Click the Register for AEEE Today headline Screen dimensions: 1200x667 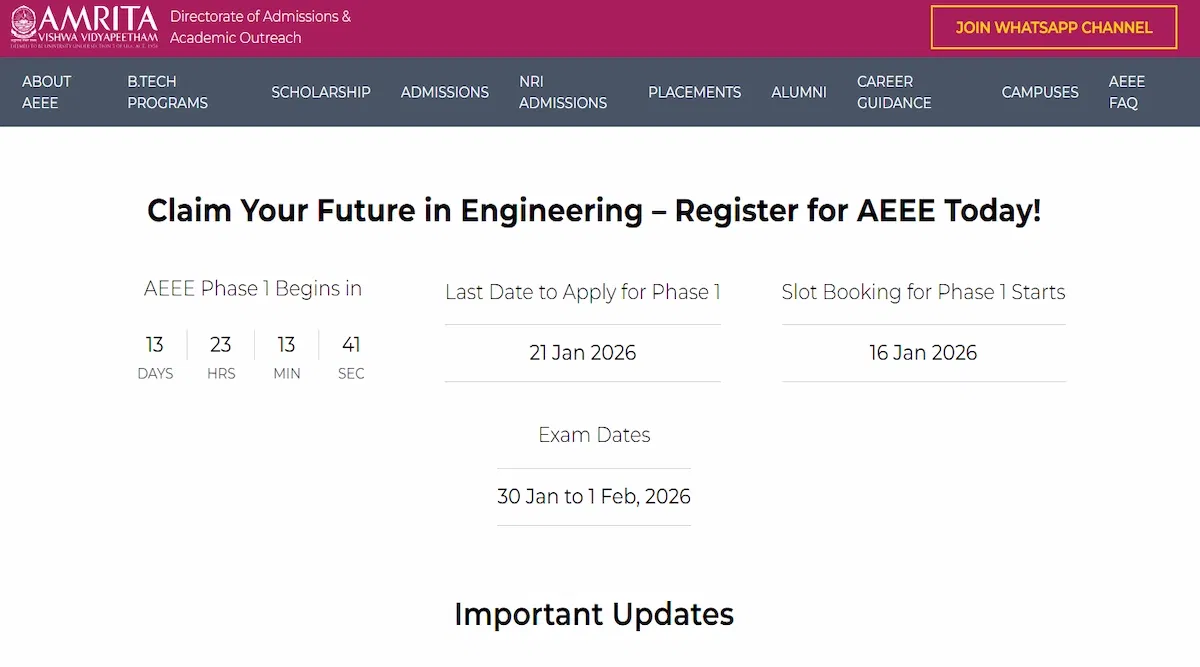pos(593,211)
